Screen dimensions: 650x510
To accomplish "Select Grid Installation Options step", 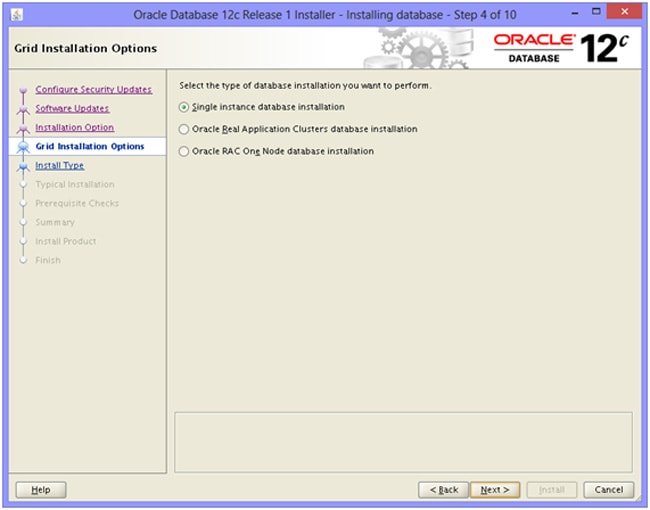I will coord(90,146).
